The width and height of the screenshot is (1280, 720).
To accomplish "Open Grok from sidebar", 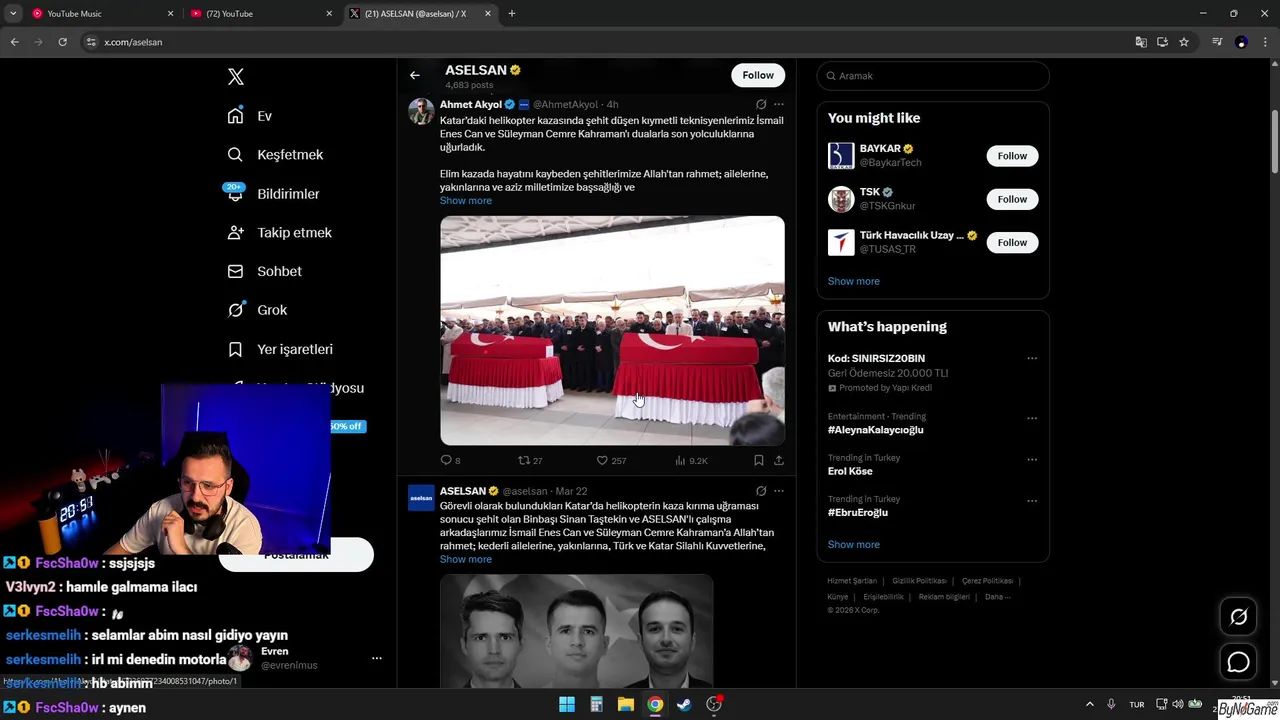I will 257,310.
